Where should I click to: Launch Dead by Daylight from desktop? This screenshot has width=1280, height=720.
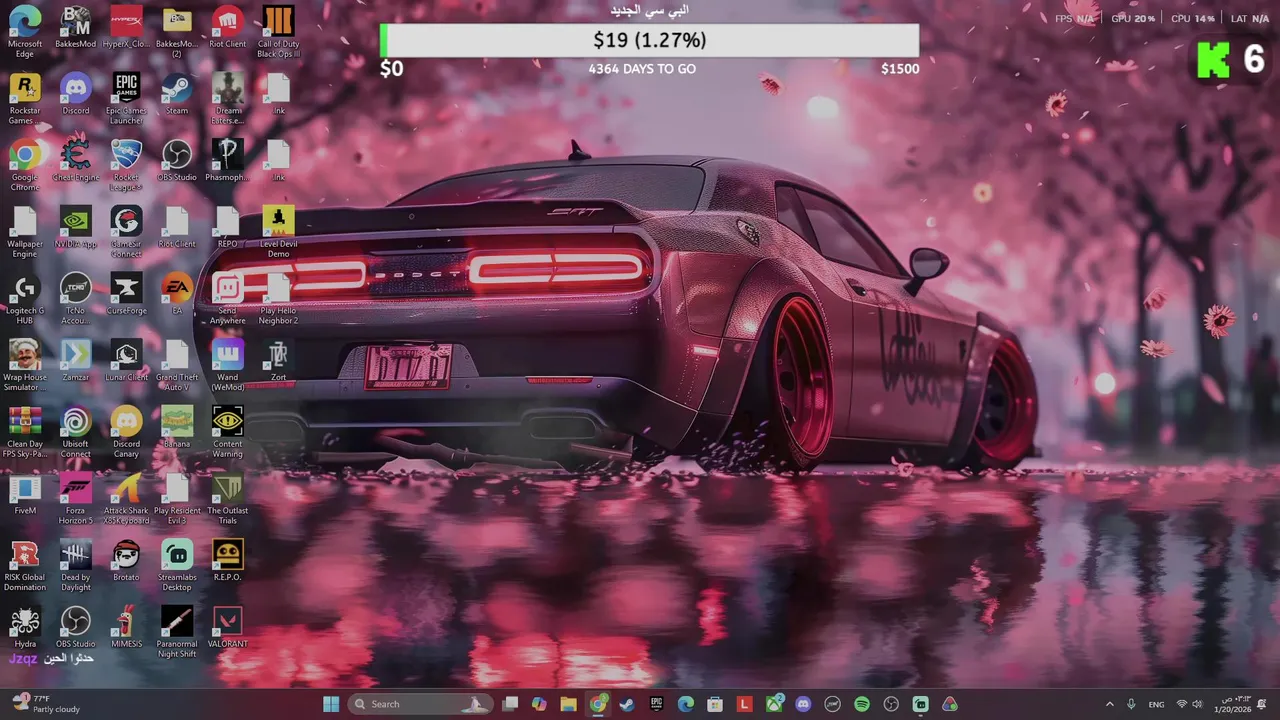(x=76, y=565)
